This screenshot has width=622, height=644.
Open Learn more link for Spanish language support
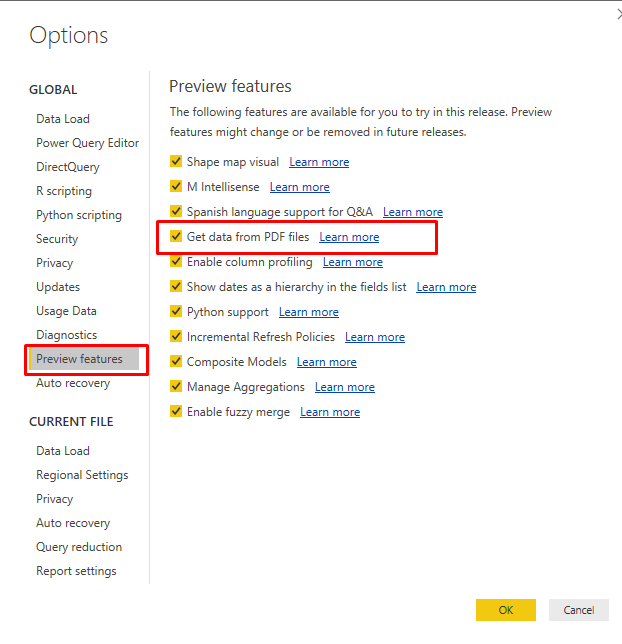click(412, 212)
